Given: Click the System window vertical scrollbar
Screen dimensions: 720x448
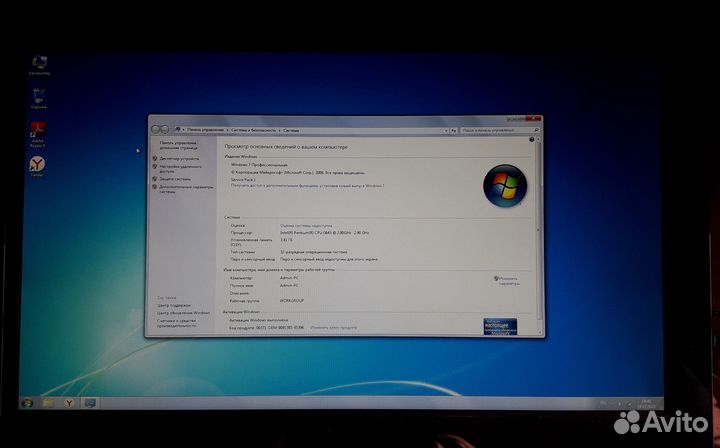Looking at the screenshot, I should coord(538,236).
